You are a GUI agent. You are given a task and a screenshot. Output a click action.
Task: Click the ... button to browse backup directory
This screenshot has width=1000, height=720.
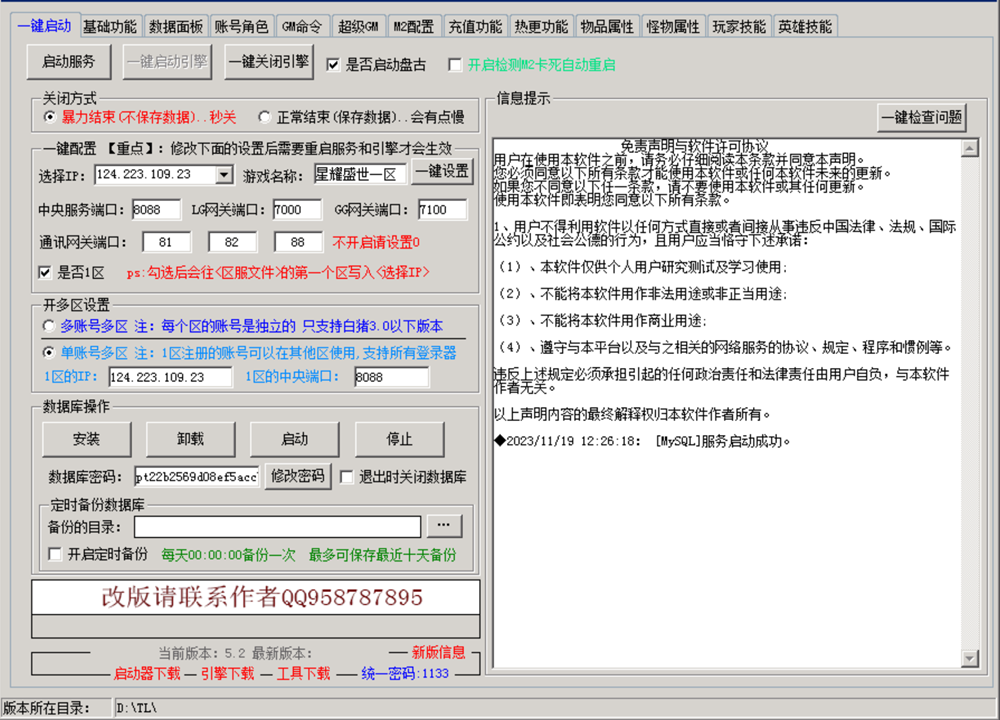(444, 525)
